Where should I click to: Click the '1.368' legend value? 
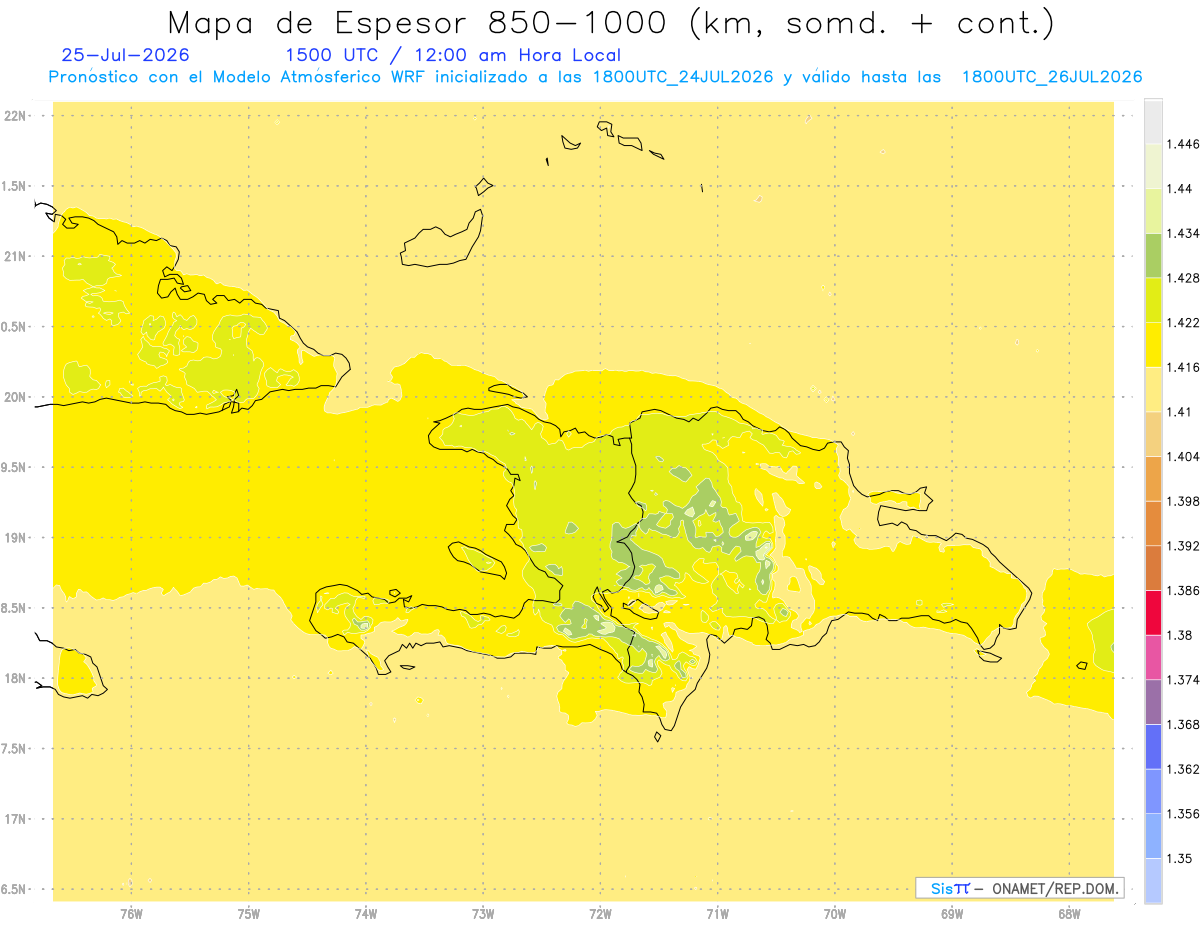pos(1182,724)
